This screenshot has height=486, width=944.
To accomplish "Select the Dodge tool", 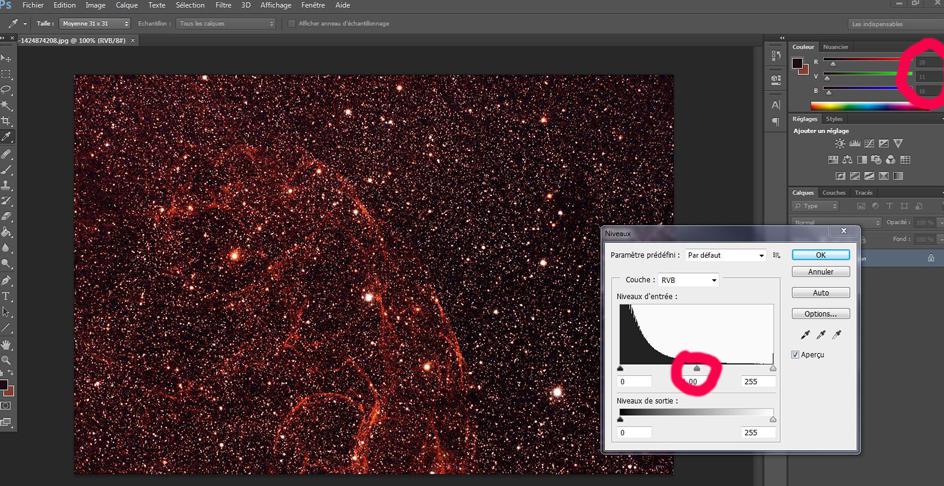I will click(x=7, y=264).
